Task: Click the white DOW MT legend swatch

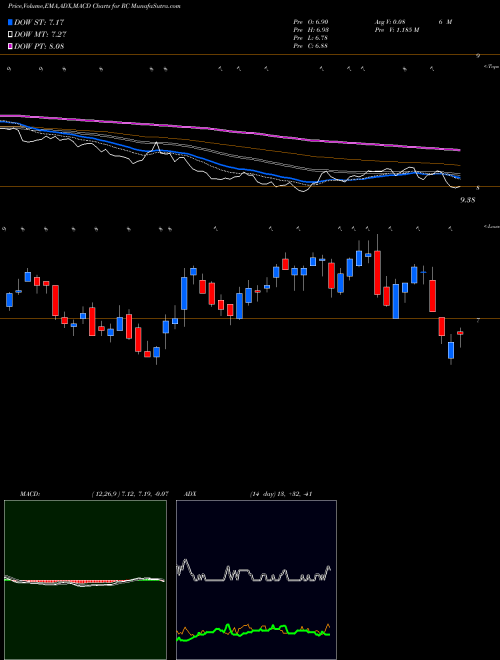Action: pos(10,35)
